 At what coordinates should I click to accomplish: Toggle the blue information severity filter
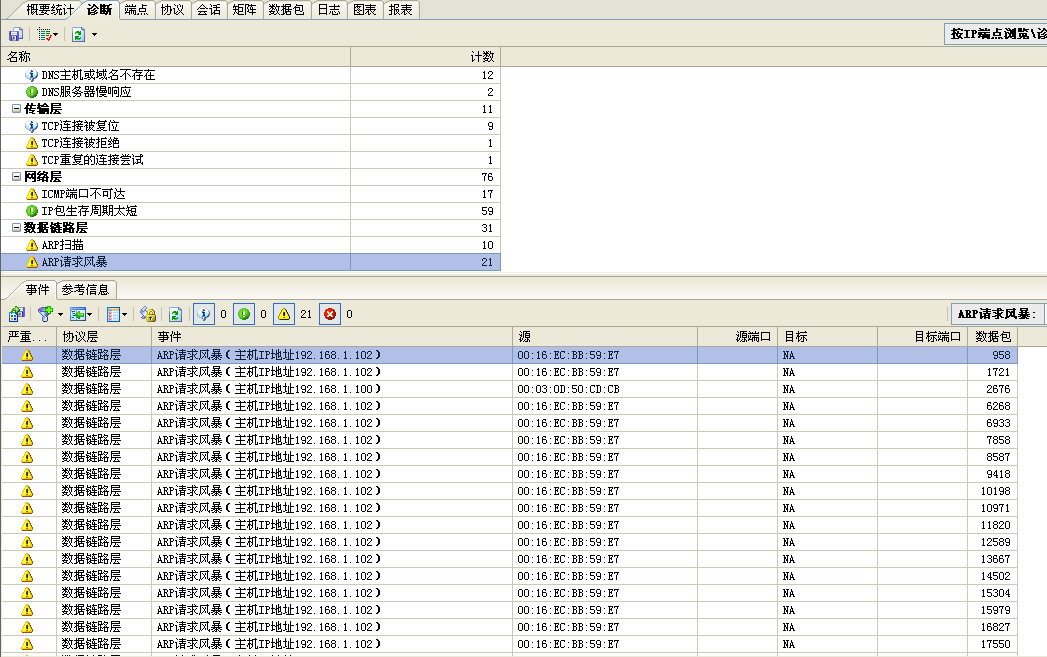tap(203, 314)
